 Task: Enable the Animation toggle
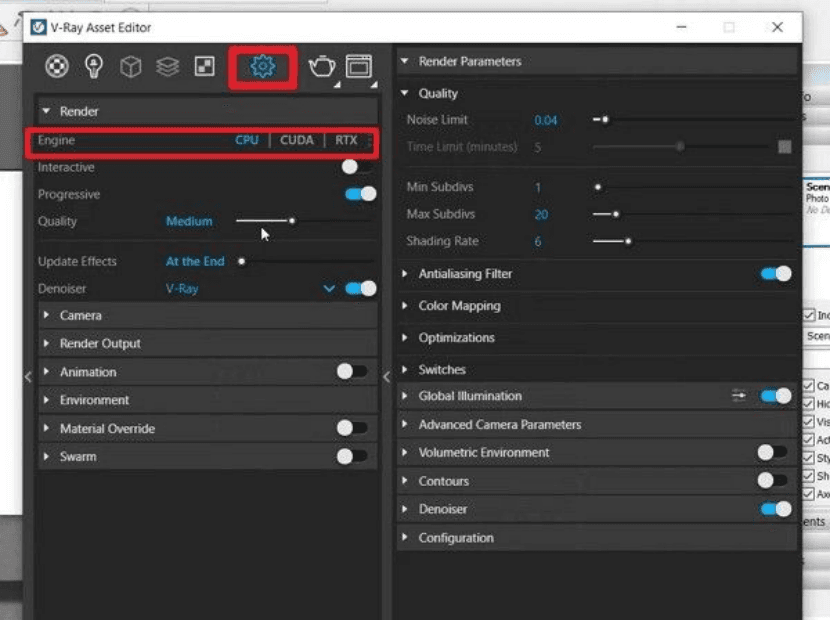pyautogui.click(x=353, y=371)
